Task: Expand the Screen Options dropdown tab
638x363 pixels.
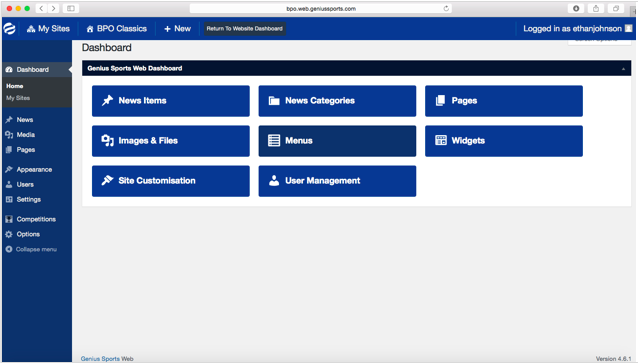Action: click(x=599, y=42)
